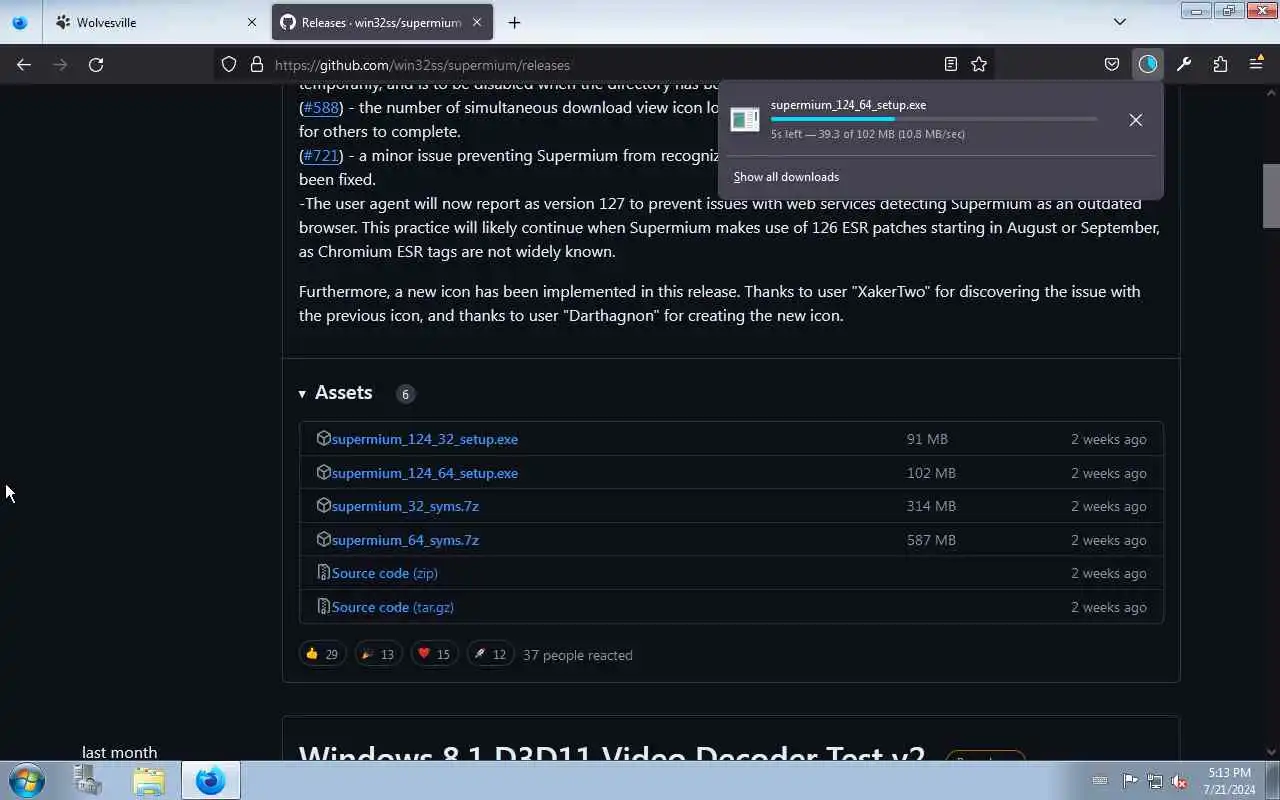Click the scrollbar down arrow
1280x800 pixels.
pos(1271,752)
